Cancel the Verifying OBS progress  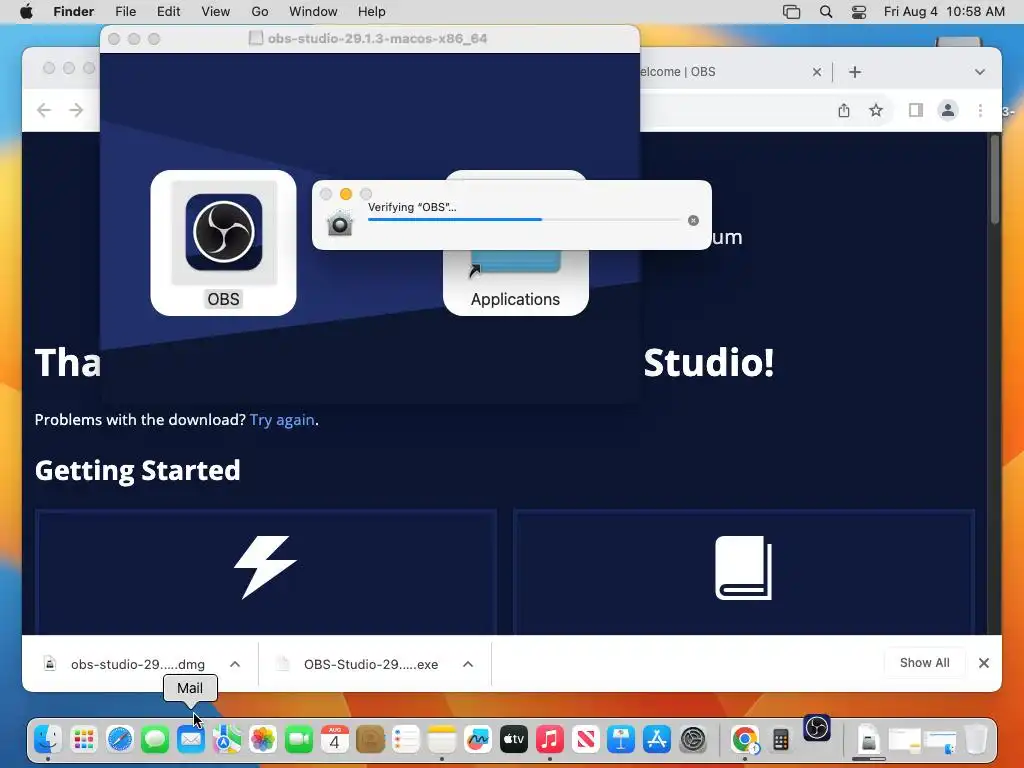[x=694, y=221]
